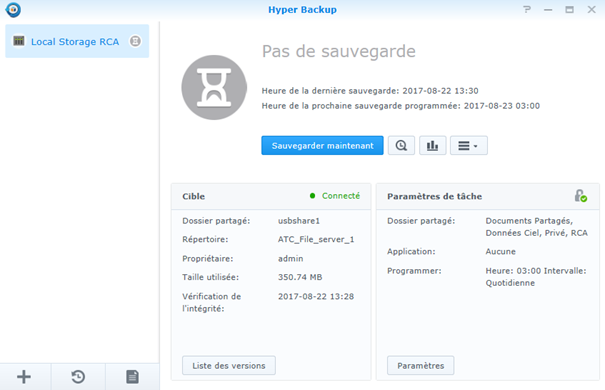
Task: Create a new backup task with plus icon
Action: [24, 377]
